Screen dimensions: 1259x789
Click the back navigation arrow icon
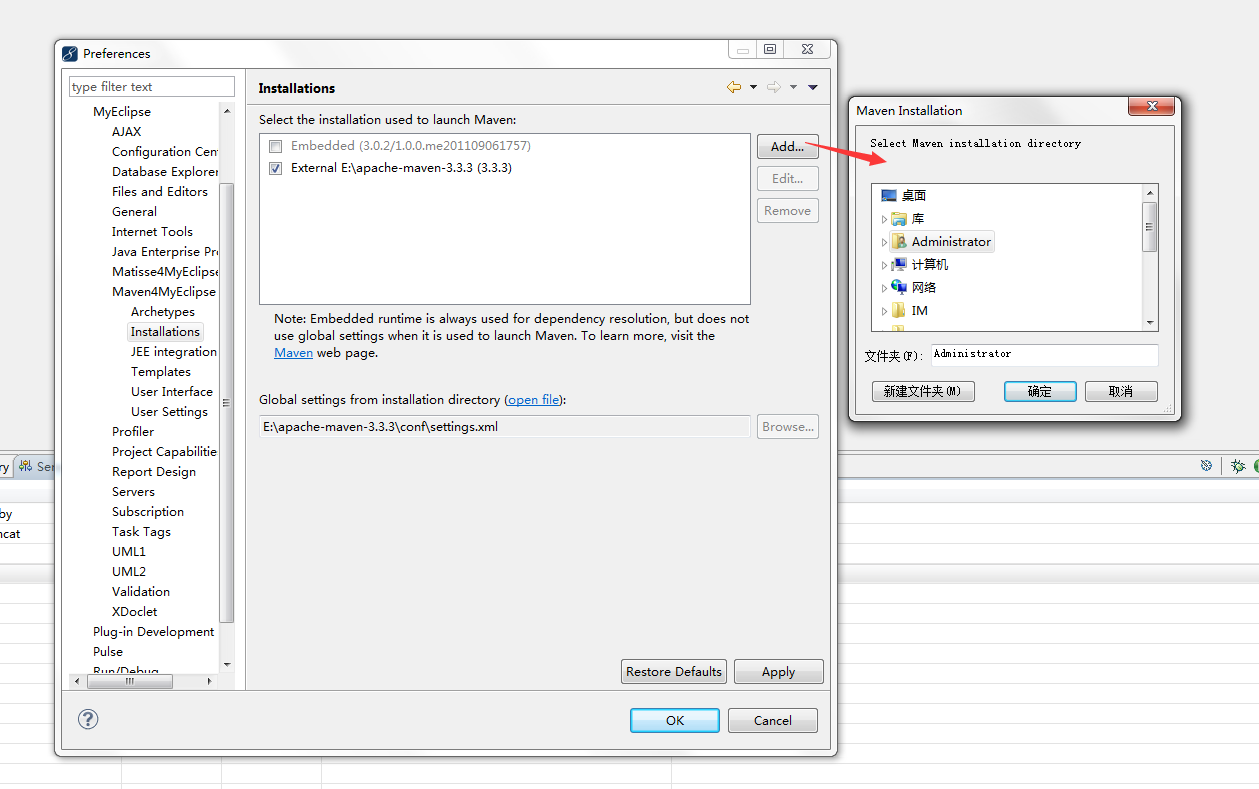(734, 88)
